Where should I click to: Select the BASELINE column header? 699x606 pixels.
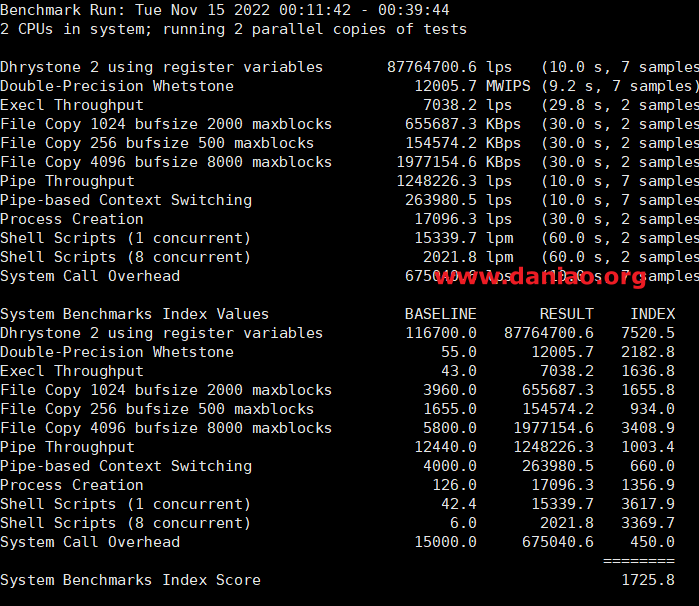(440, 314)
